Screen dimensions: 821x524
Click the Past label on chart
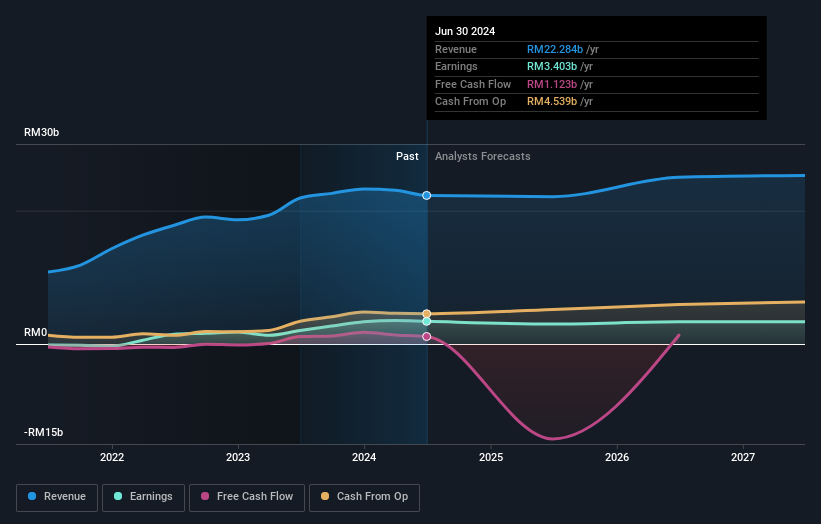point(407,156)
